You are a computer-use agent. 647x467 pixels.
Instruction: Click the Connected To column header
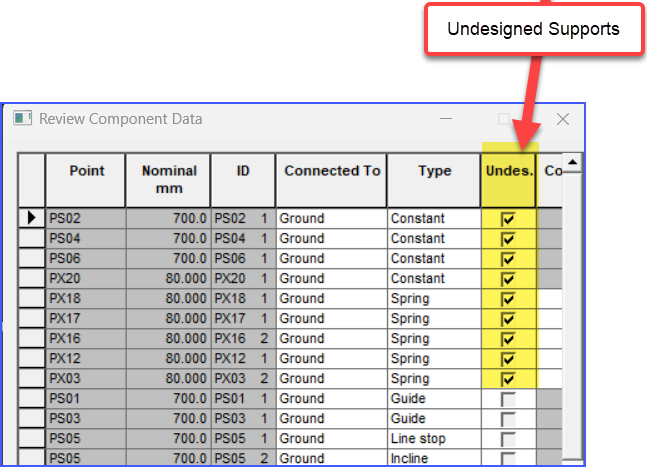(x=332, y=180)
